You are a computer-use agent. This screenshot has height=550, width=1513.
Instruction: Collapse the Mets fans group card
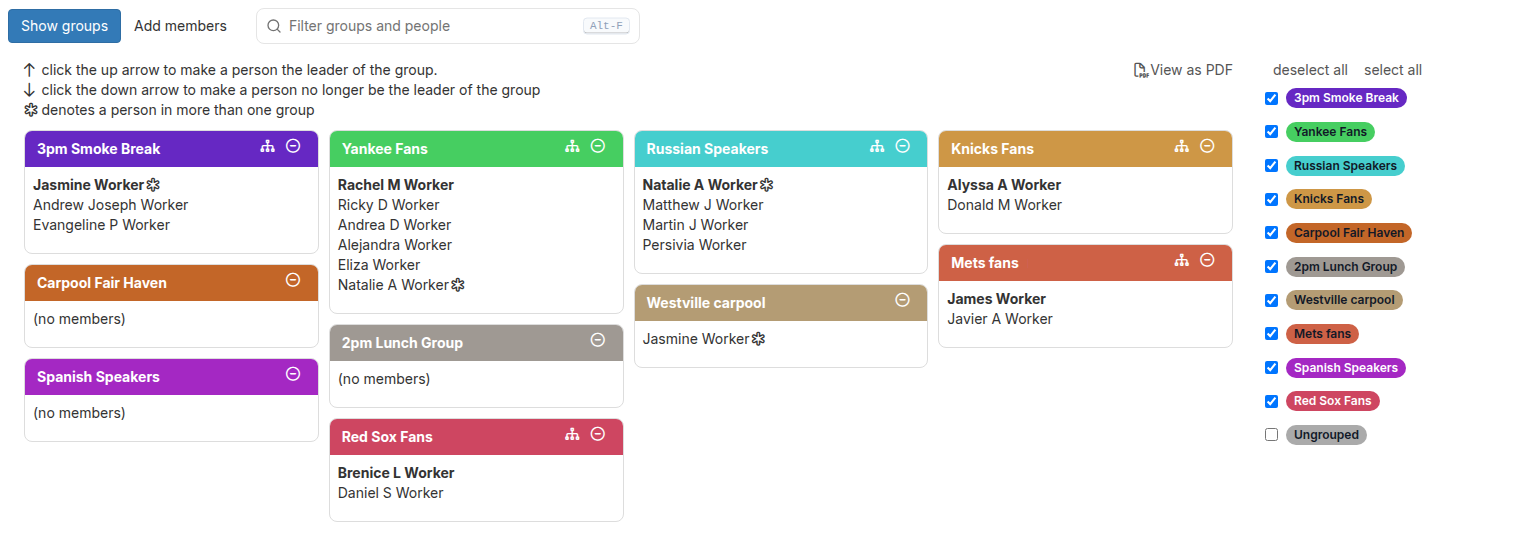pyautogui.click(x=1207, y=260)
